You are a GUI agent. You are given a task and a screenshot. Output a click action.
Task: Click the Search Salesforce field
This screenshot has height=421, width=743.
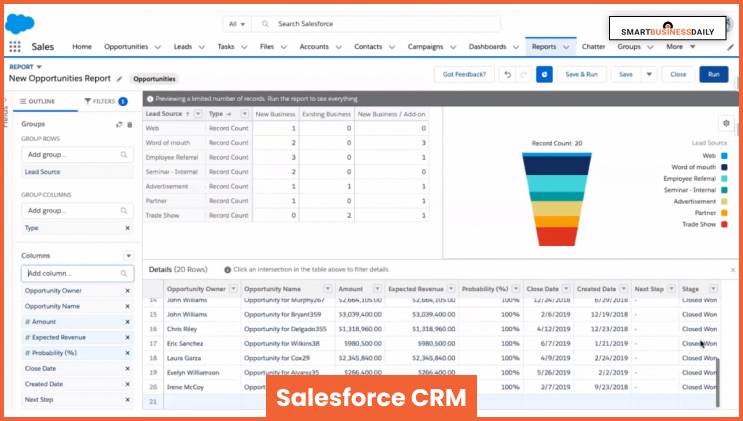point(376,24)
